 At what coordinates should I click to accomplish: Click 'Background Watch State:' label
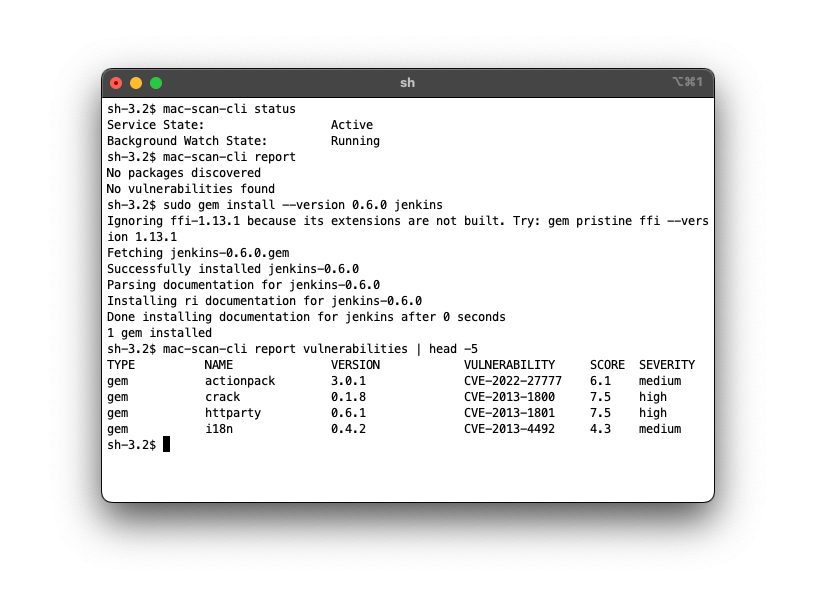[187, 141]
